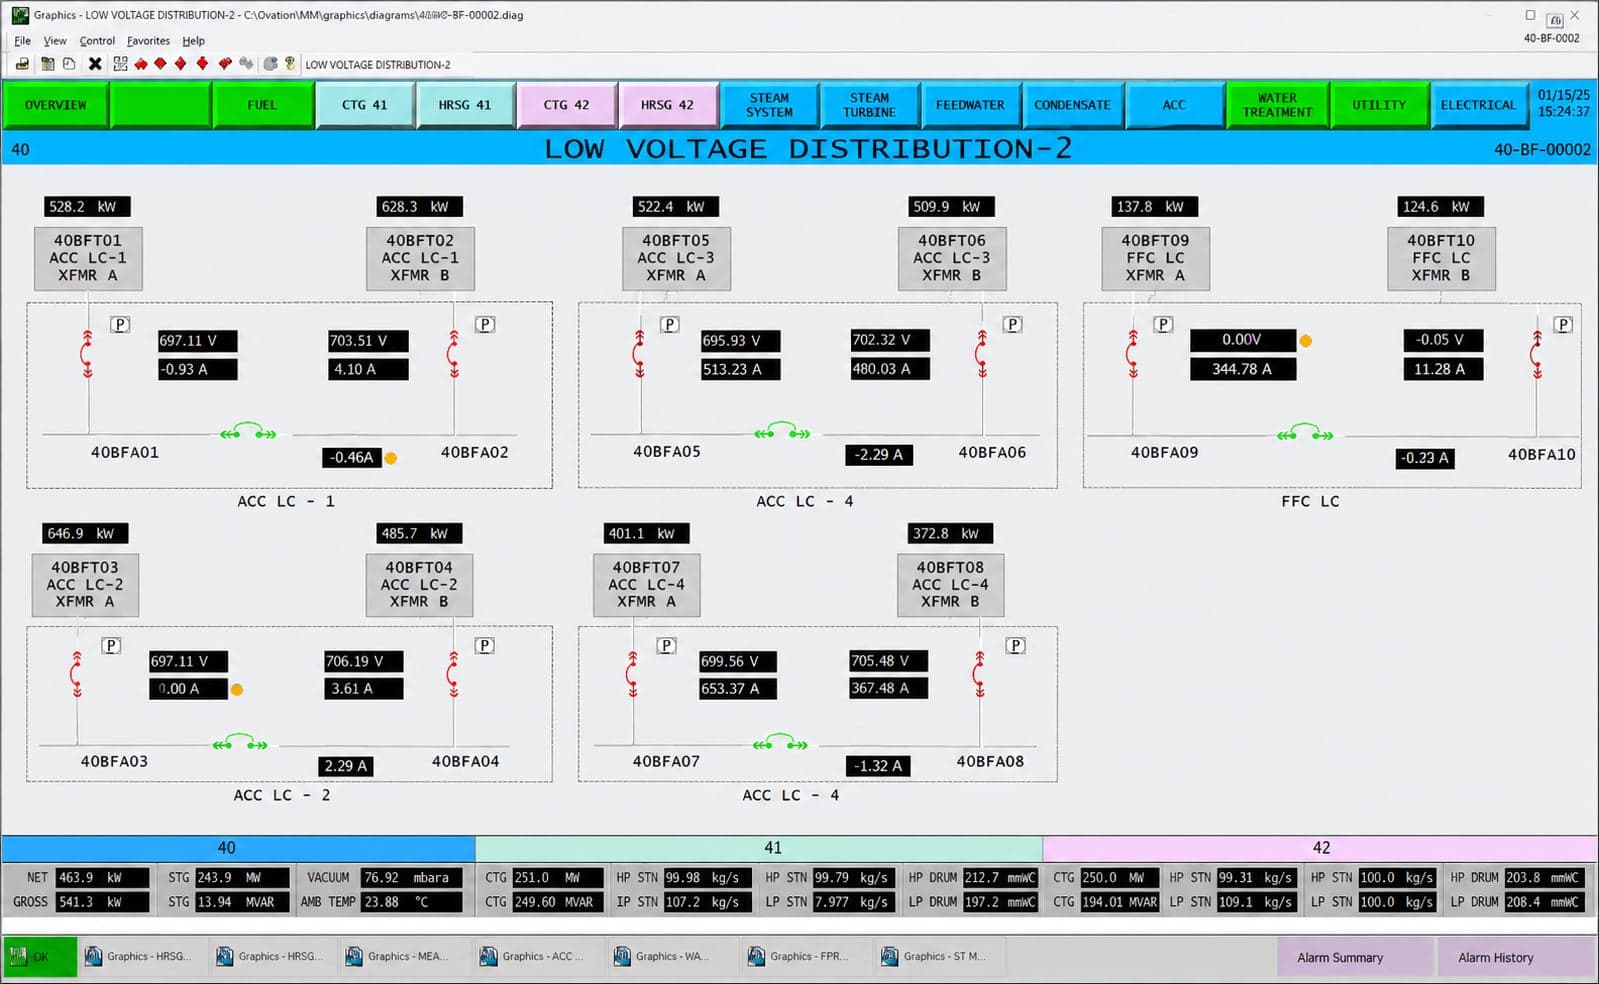Open the HRSG 41 display

pos(465,105)
